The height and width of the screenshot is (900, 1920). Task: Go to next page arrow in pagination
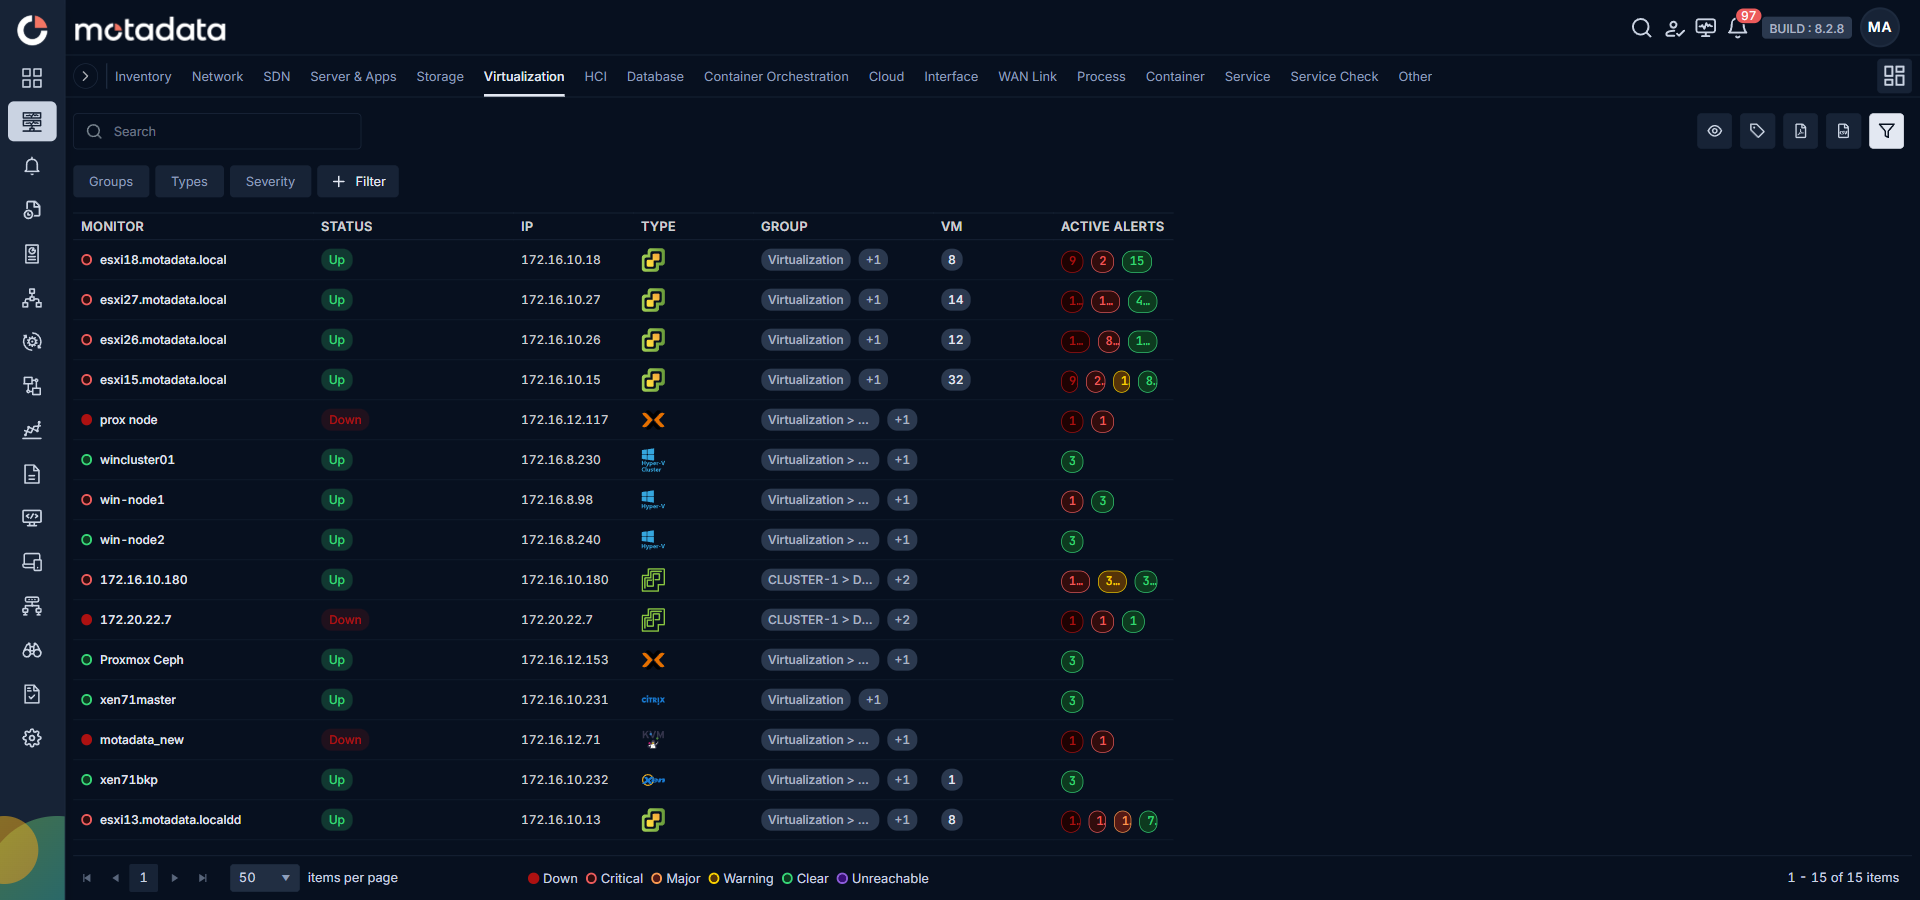coord(174,877)
